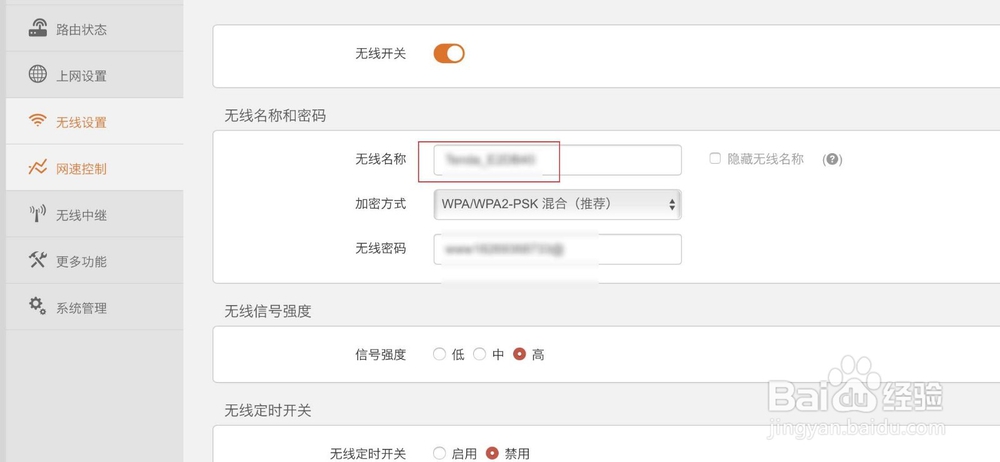Click the 无线名称 input field
This screenshot has width=1000, height=462.
tap(557, 160)
